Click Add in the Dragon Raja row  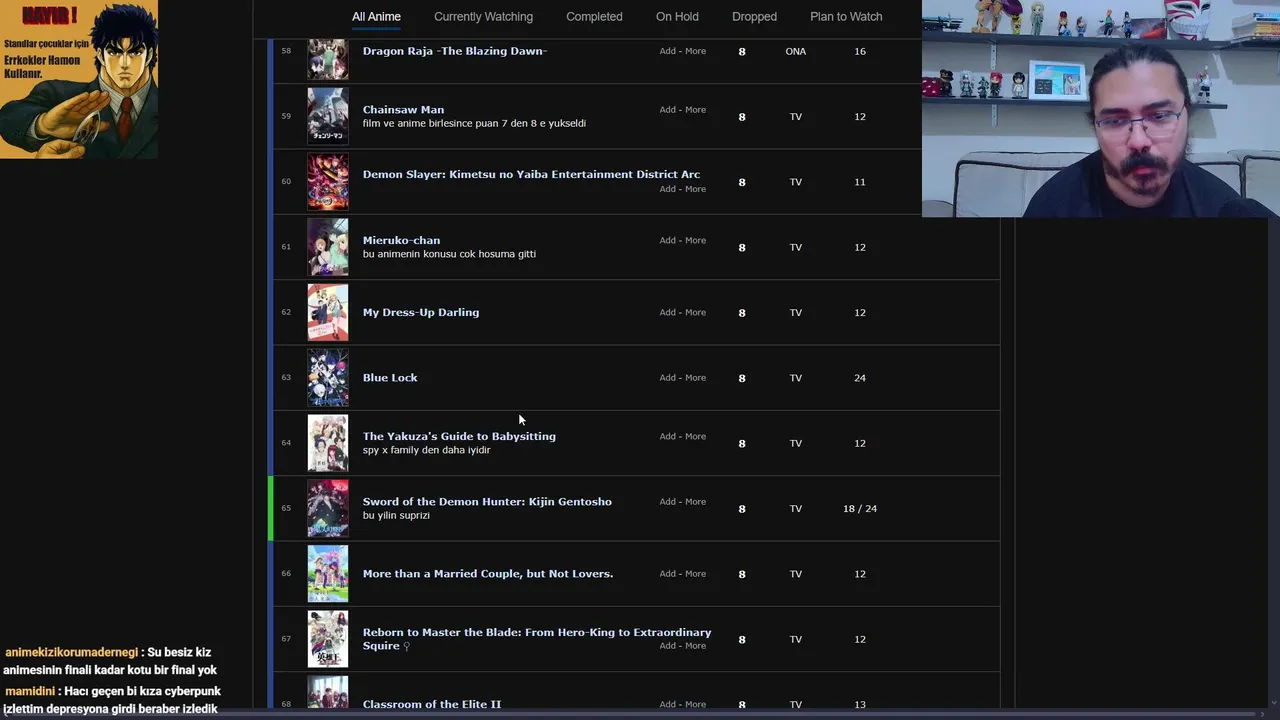pos(667,51)
